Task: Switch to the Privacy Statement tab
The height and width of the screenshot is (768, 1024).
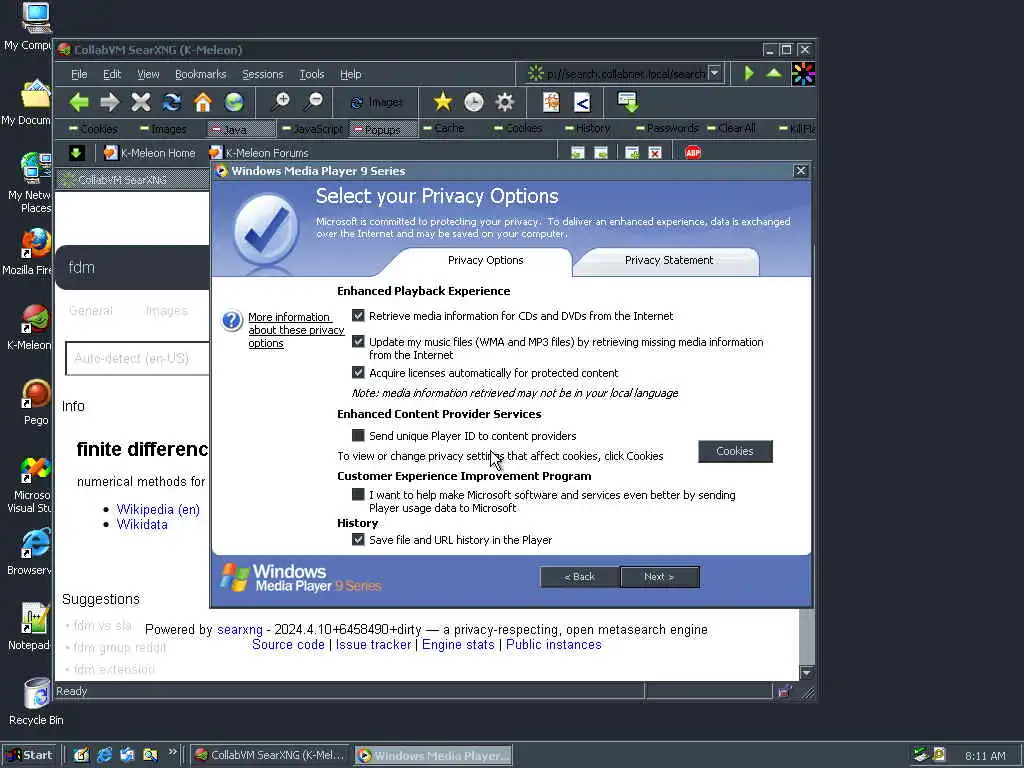Action: 669,260
